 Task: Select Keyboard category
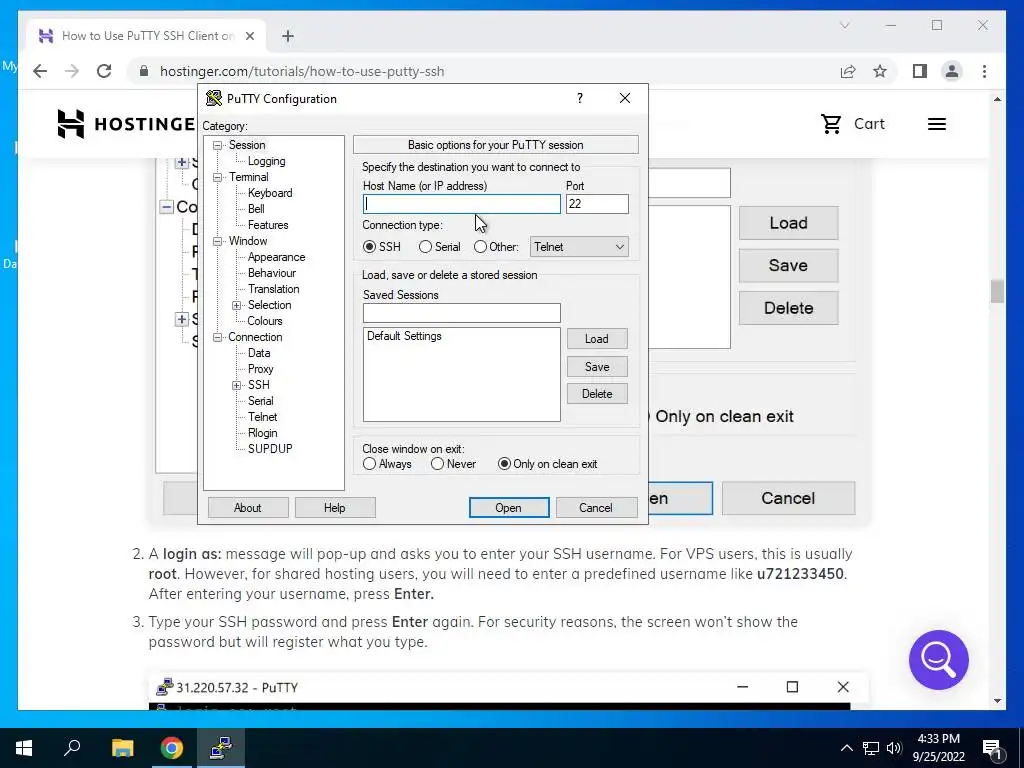[x=270, y=193]
